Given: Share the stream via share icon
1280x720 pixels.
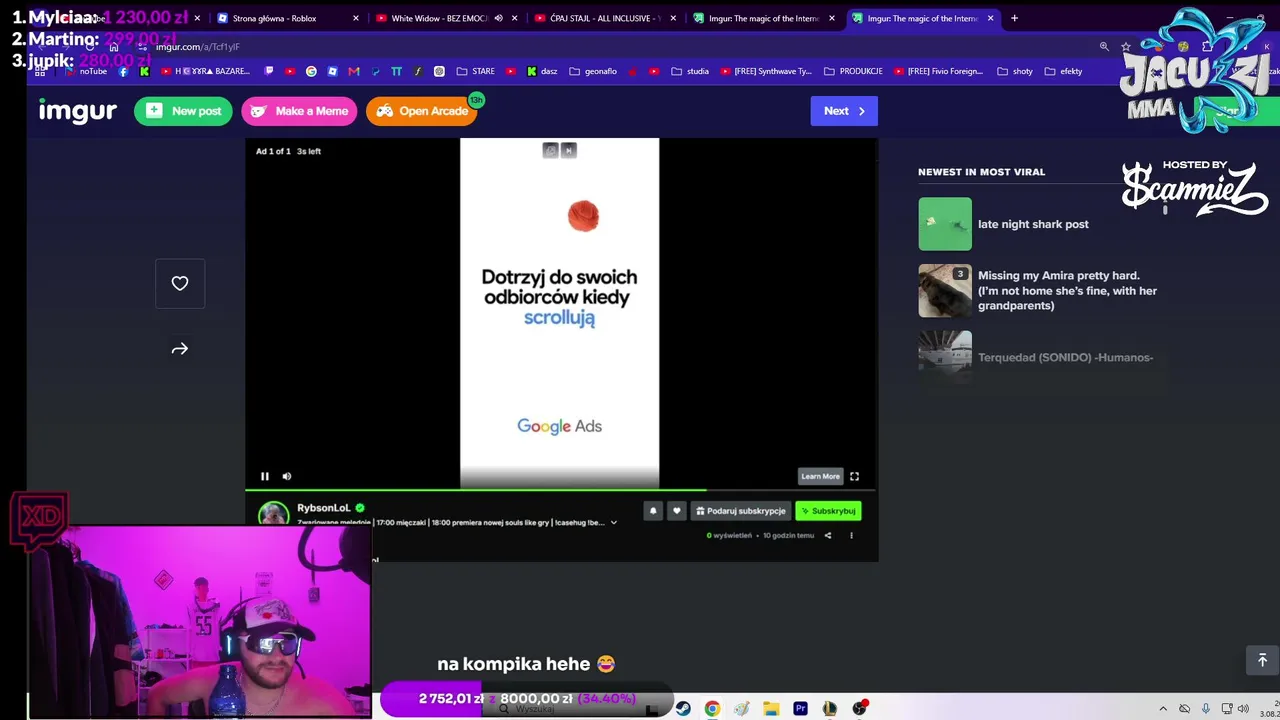Looking at the screenshot, I should click(x=827, y=536).
